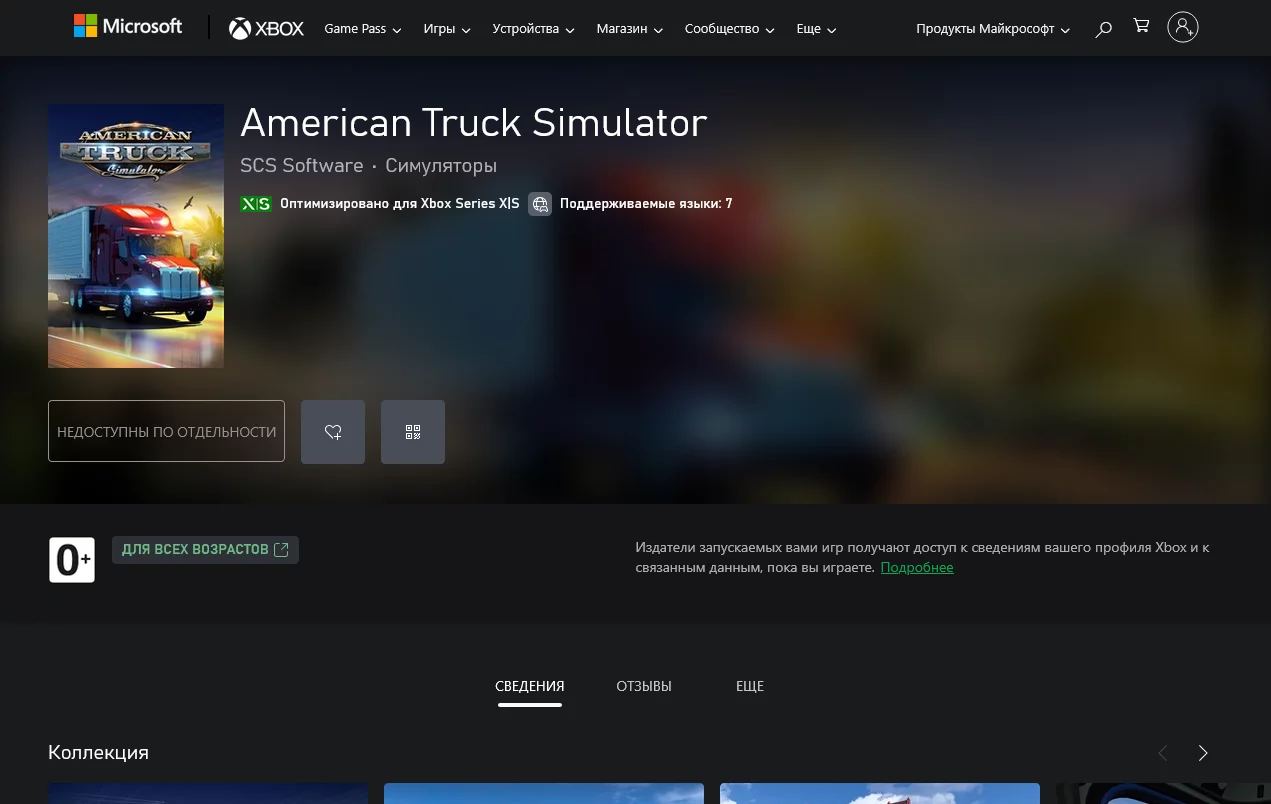Click the НЕДОСТУПНЫ ПО ОТДЕЛЬНОСТИ button
Screen dimensions: 1271x804
(166, 432)
